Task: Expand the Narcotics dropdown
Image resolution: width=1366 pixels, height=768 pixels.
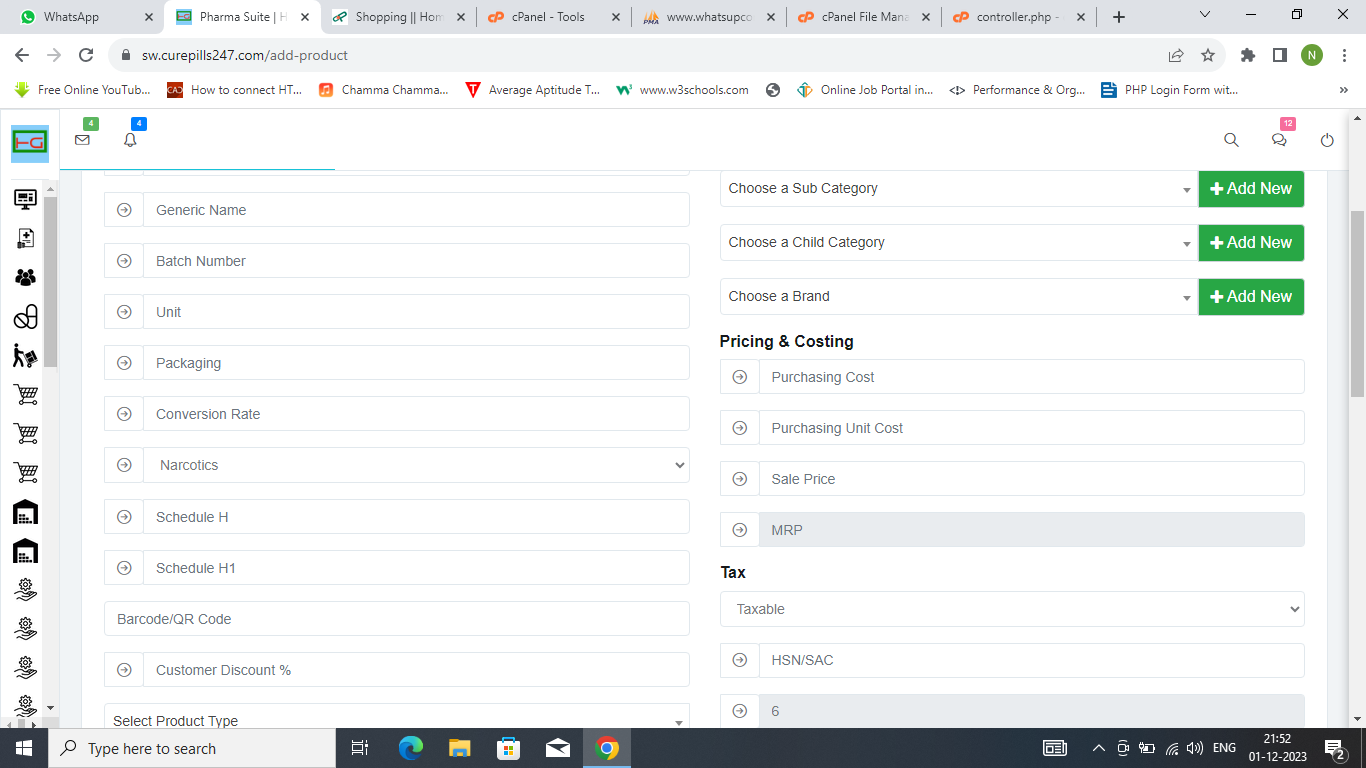Action: (416, 465)
